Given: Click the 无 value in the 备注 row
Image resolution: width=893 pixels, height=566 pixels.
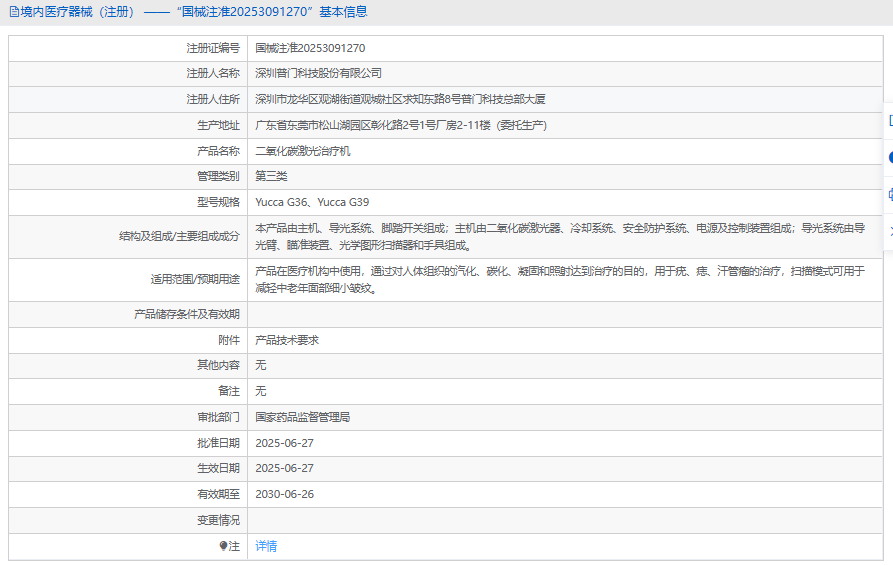Looking at the screenshot, I should (x=260, y=391).
